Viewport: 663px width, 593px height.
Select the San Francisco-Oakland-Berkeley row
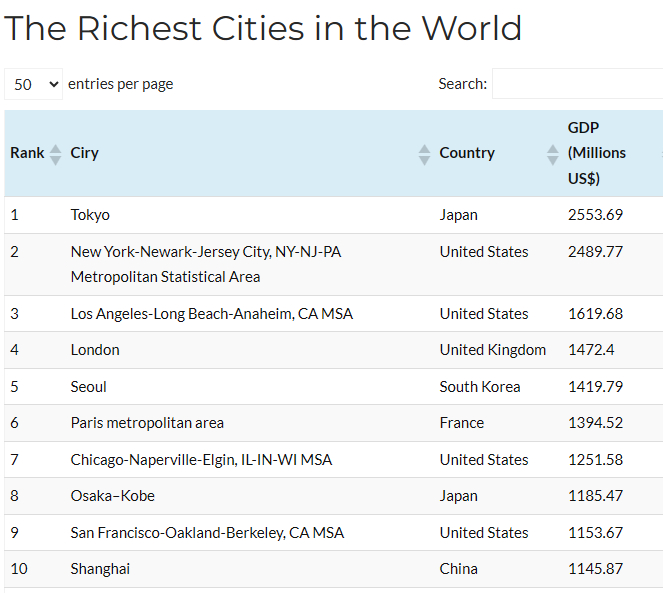click(207, 533)
